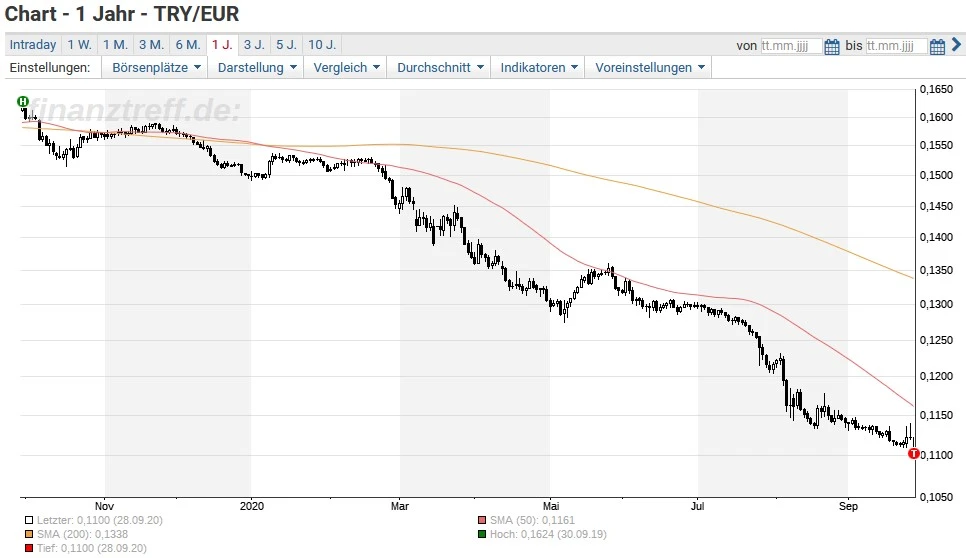The width and height of the screenshot is (966, 558).
Task: Click the 'Hoch: 0,1624 (30.09.19)' legend text
Action: click(548, 535)
